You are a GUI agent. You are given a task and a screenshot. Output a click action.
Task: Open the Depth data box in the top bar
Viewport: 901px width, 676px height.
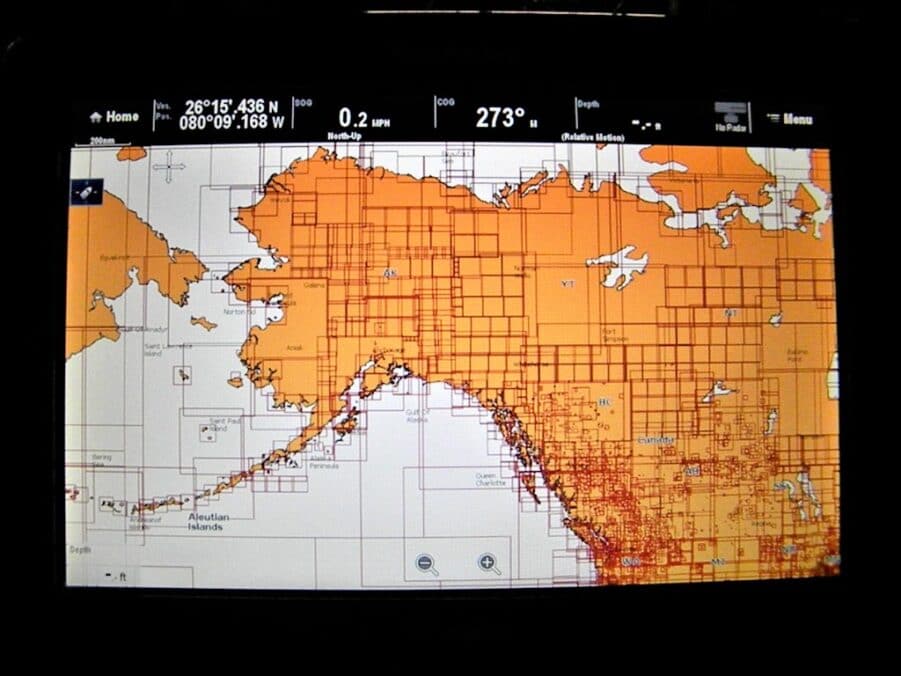point(590,105)
